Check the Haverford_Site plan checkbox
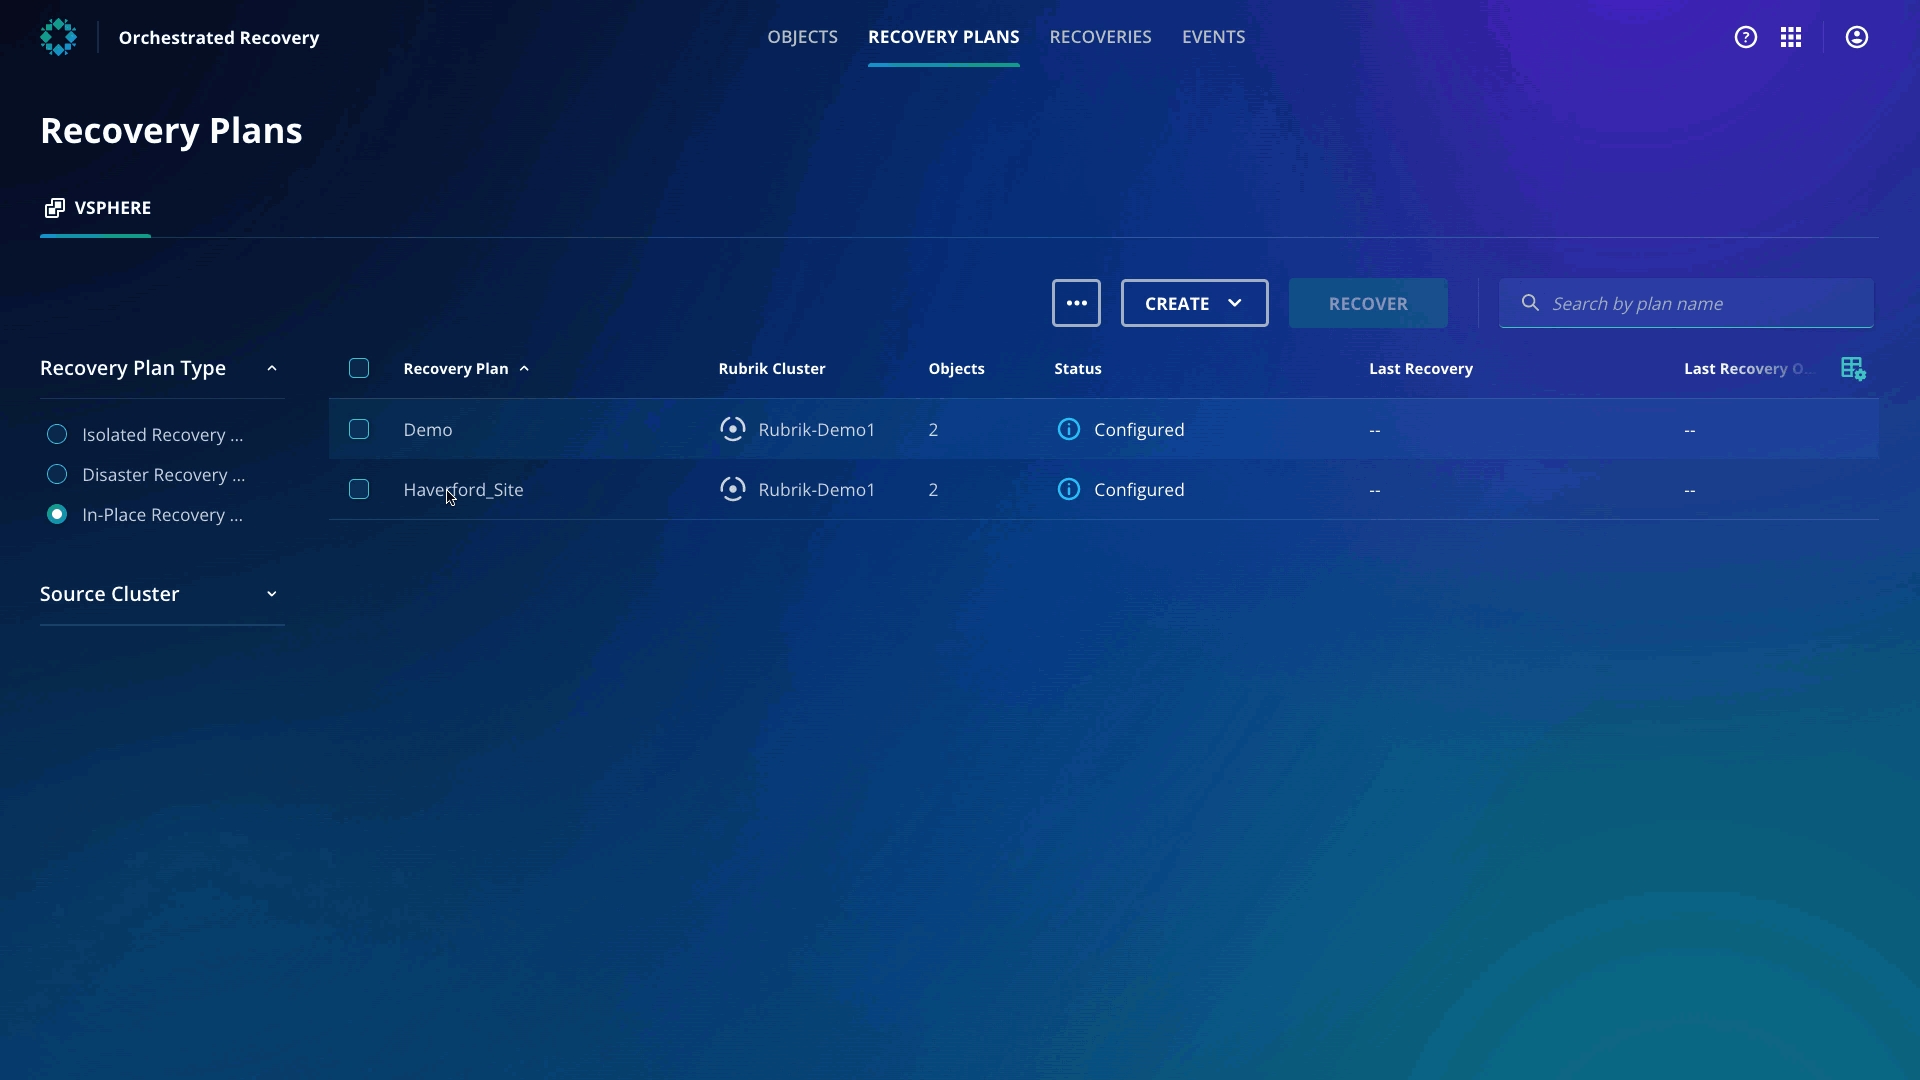This screenshot has height=1080, width=1920. click(359, 489)
